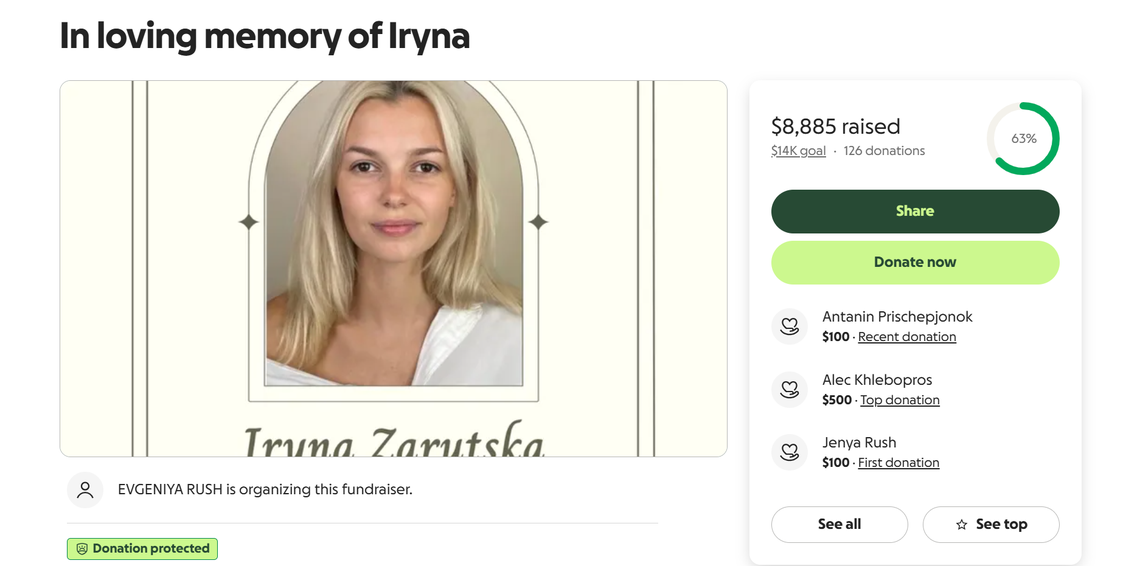Screen dimensions: 1140x566
Task: Click the star icon in See top
Action: pyautogui.click(x=961, y=525)
